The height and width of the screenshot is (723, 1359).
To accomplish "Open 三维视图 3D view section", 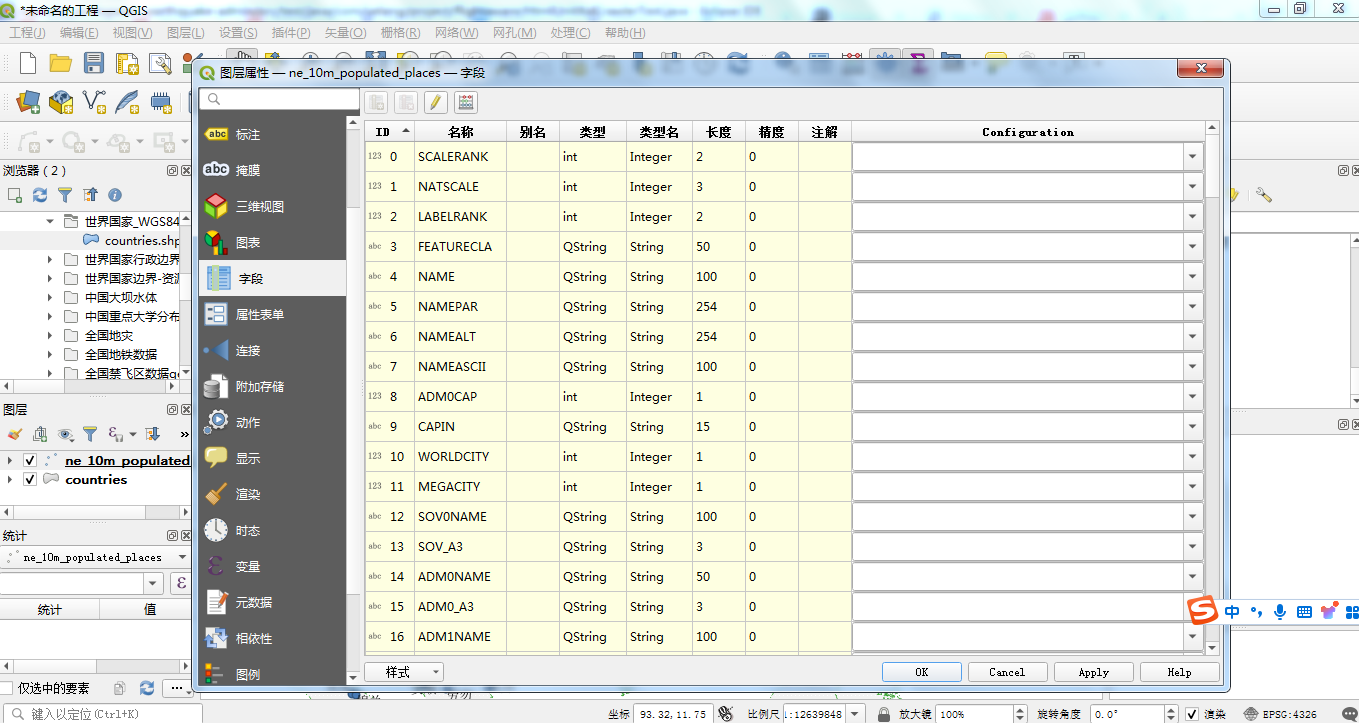I will [273, 206].
